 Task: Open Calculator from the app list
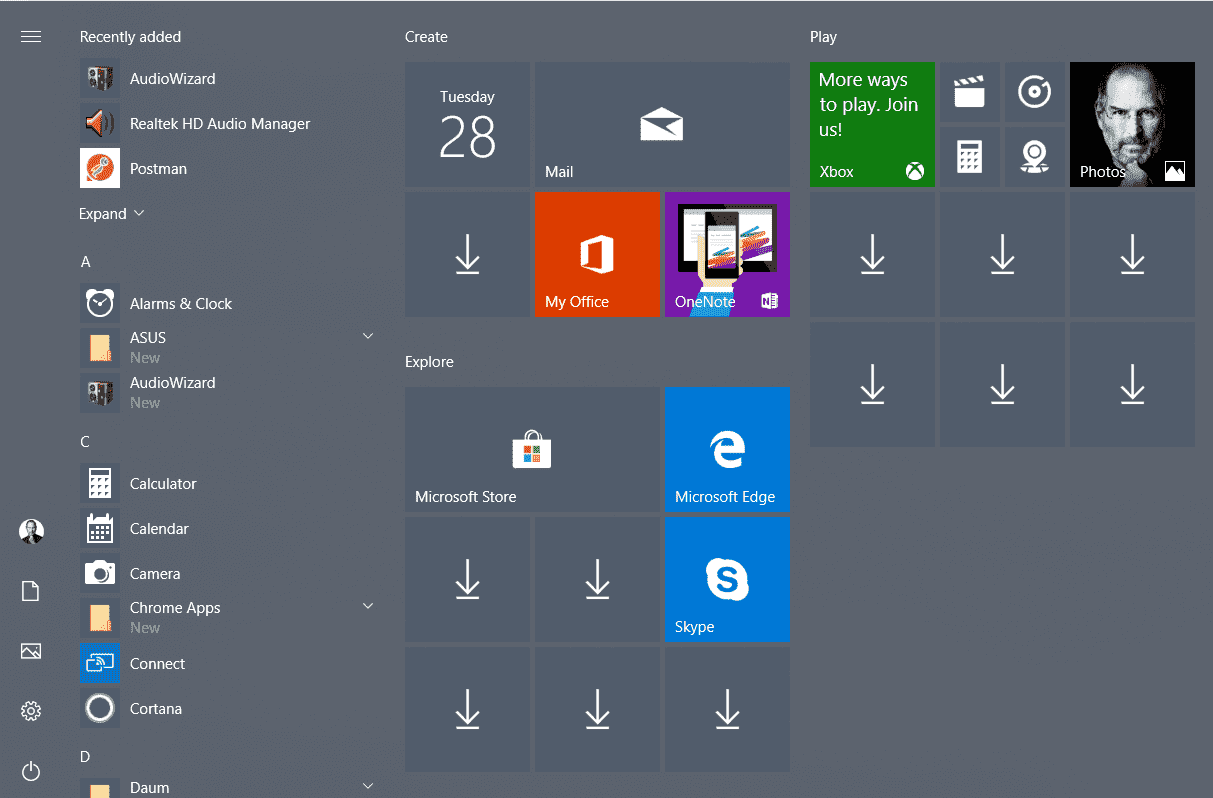[x=227, y=484]
